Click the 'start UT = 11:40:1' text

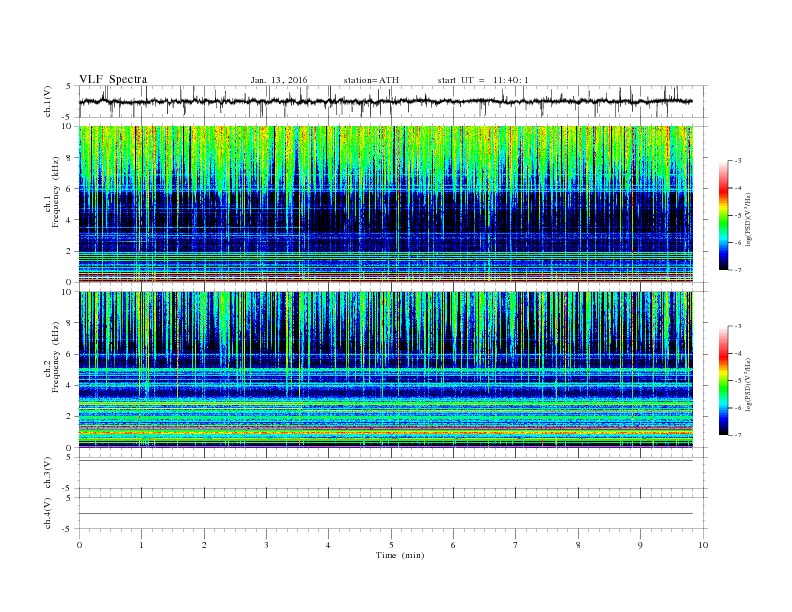483,80
